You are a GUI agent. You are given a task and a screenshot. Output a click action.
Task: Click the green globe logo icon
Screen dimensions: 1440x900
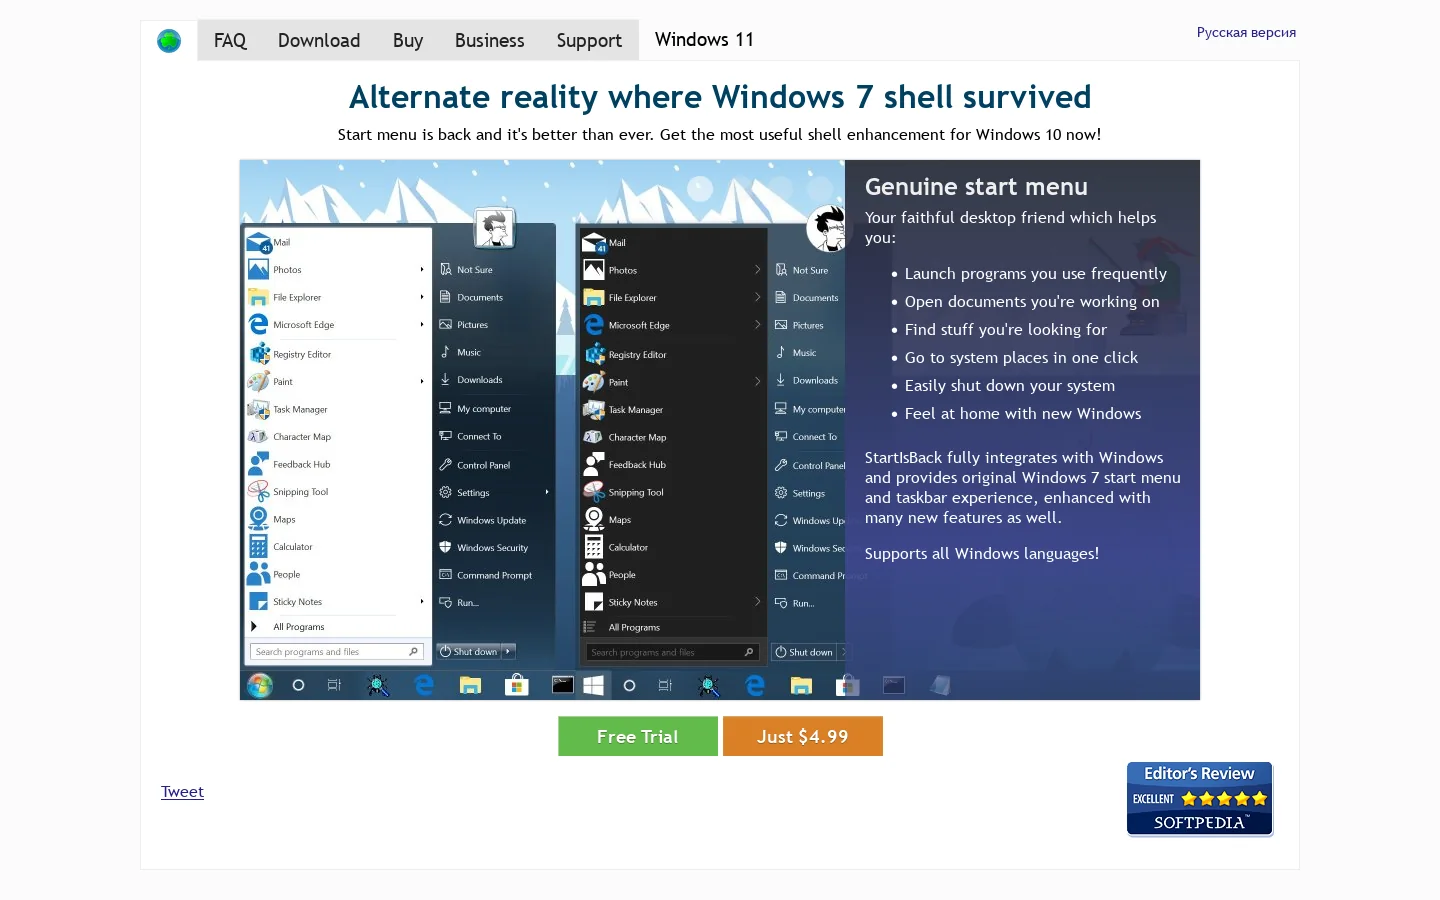click(x=169, y=41)
